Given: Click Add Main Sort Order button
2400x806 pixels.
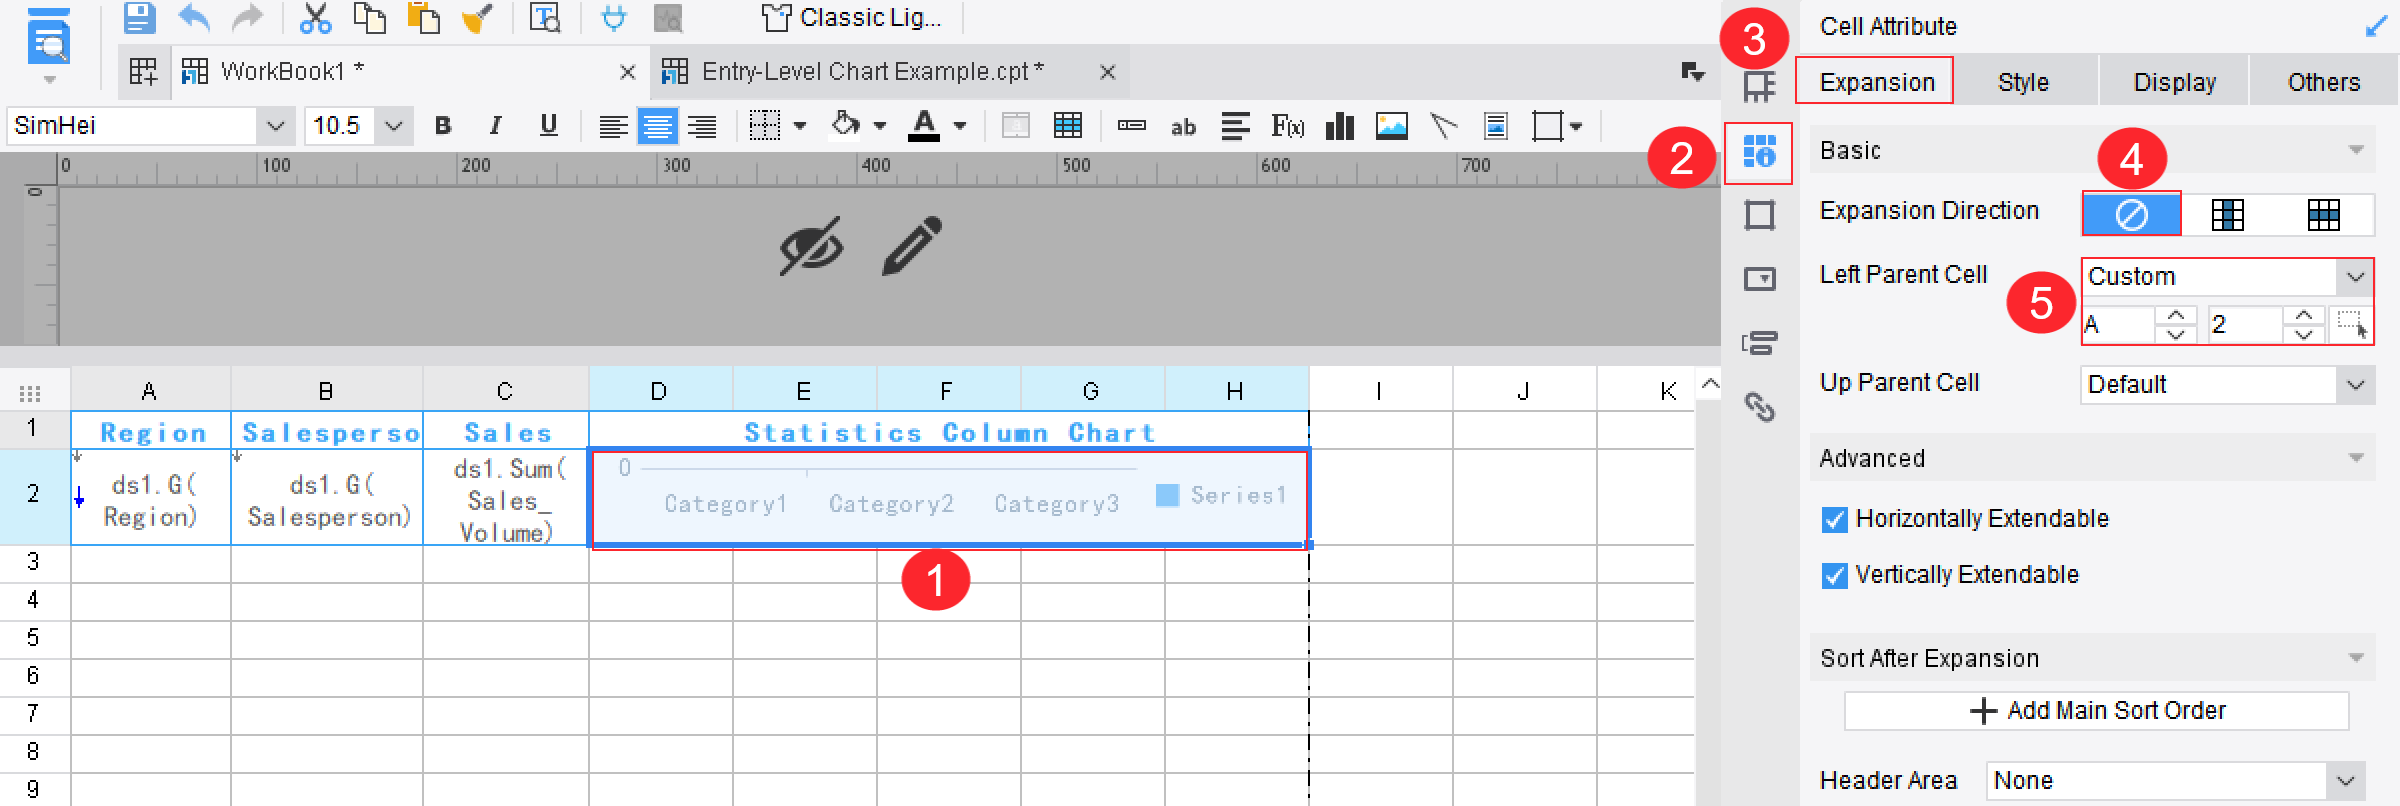Looking at the screenshot, I should tap(2097, 711).
